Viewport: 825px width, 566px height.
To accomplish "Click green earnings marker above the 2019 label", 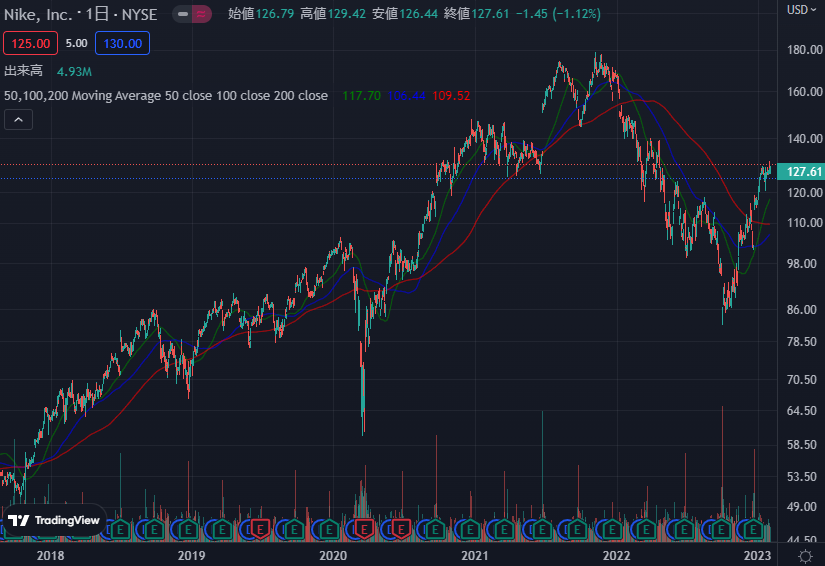I will [188, 529].
